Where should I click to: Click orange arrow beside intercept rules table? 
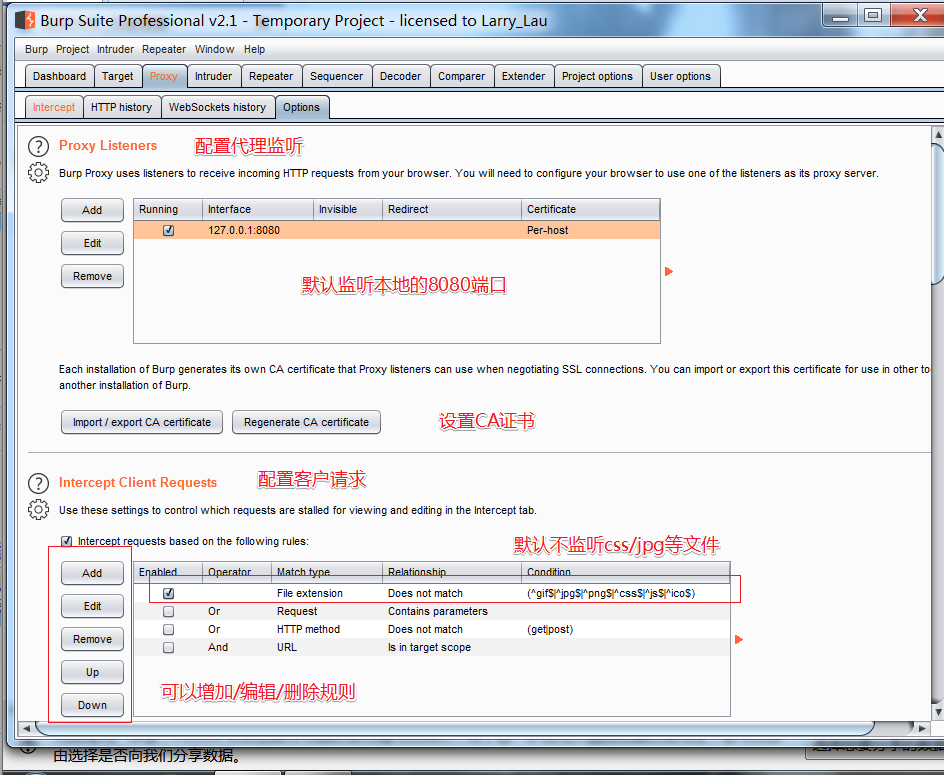[x=739, y=640]
